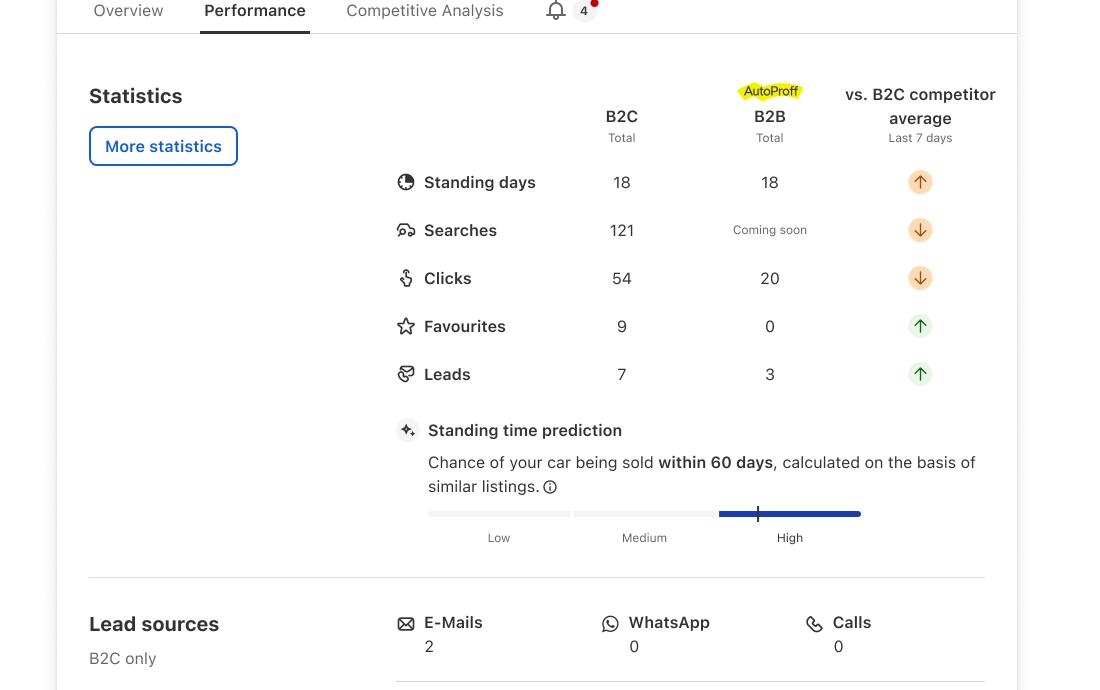Image resolution: width=1100 pixels, height=690 pixels.
Task: Open the notifications bell icon
Action: coord(556,11)
